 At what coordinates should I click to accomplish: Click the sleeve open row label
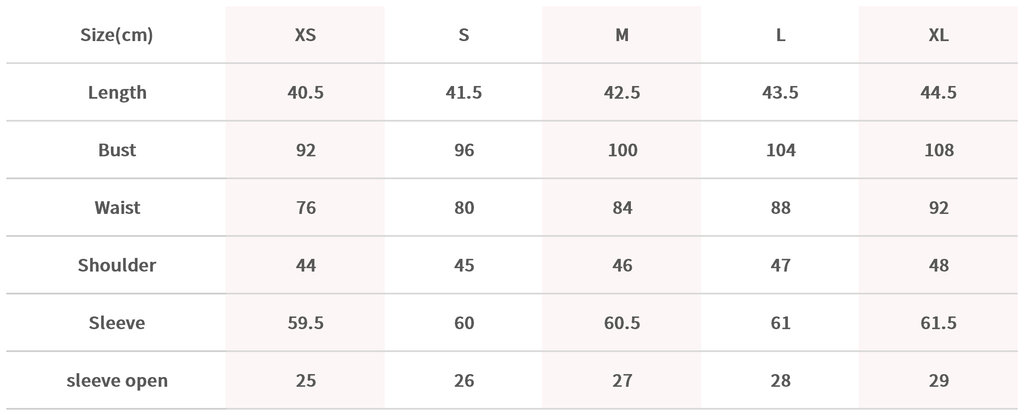pyautogui.click(x=117, y=381)
